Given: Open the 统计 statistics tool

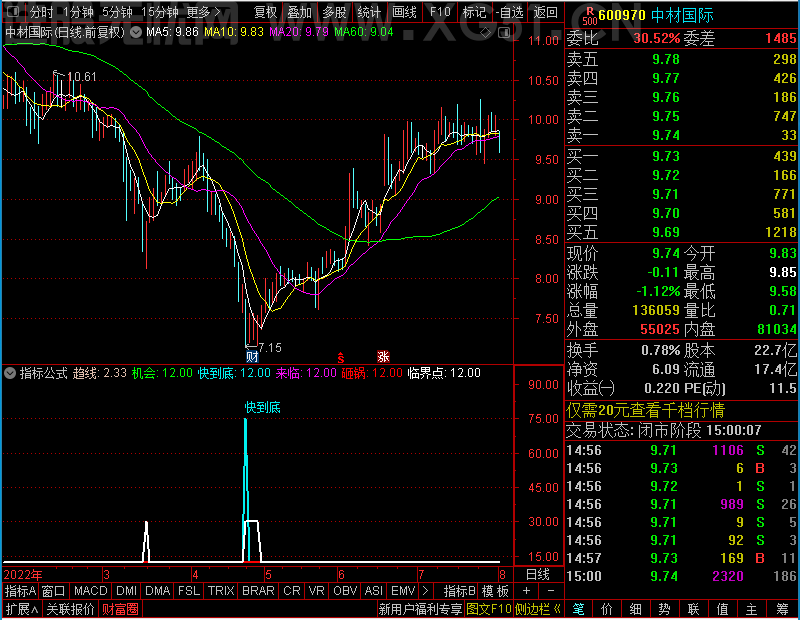Looking at the screenshot, I should [369, 12].
